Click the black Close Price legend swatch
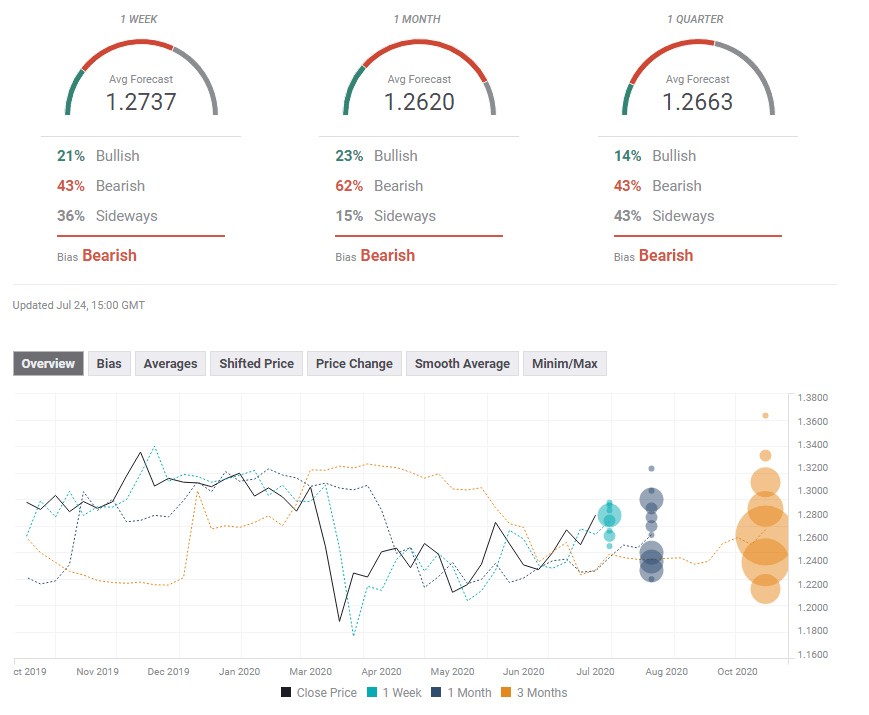The width and height of the screenshot is (869, 715). (287, 692)
